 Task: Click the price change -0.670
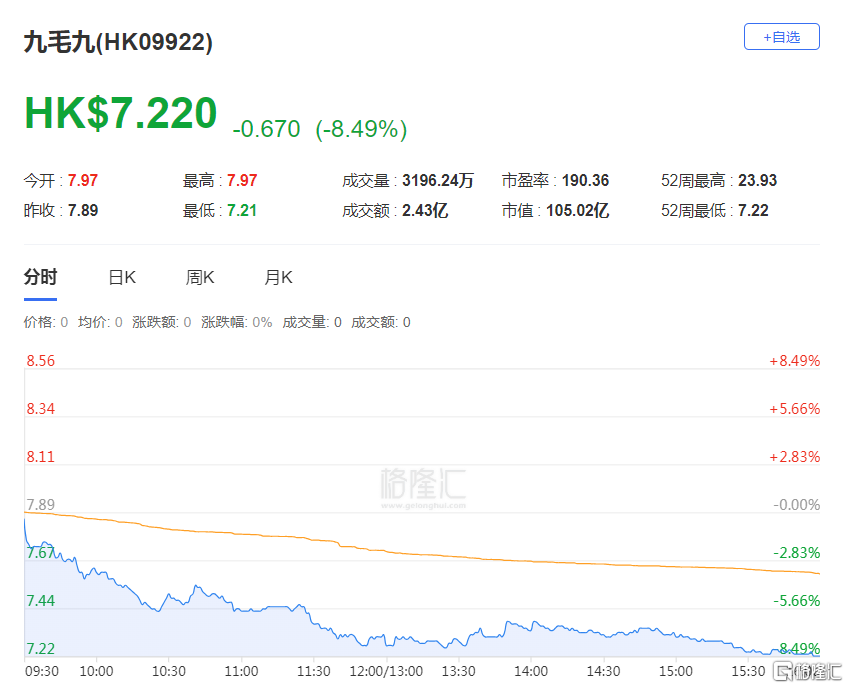click(266, 129)
